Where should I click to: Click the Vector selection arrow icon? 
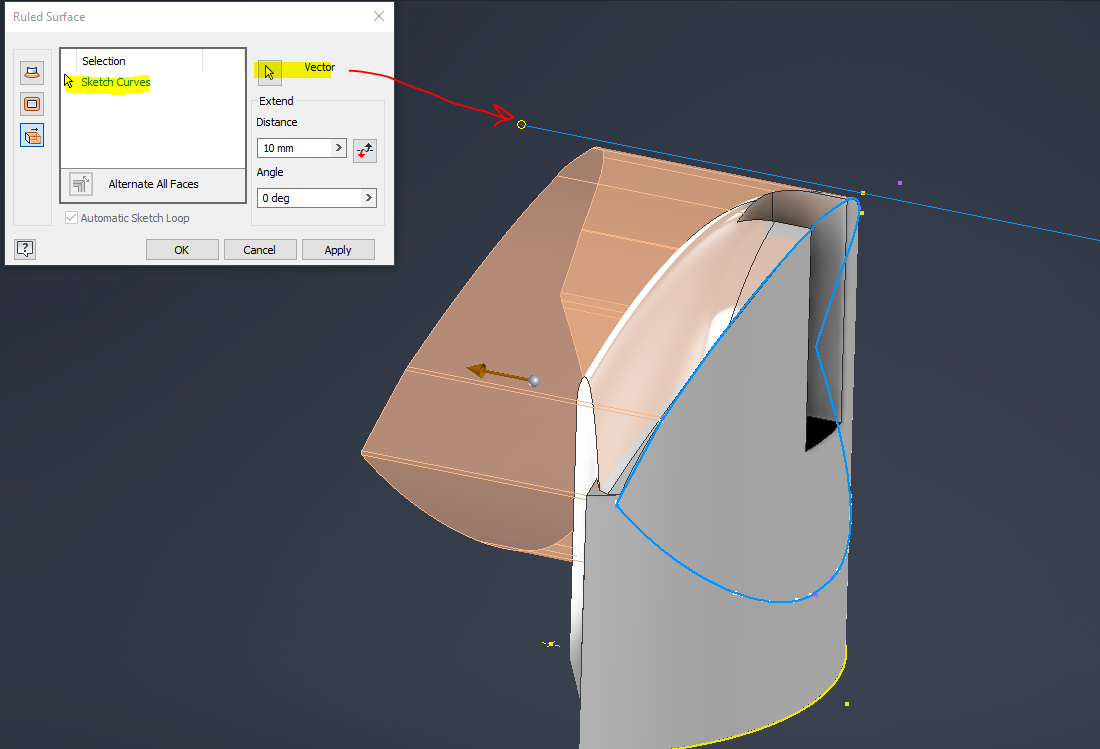[x=268, y=72]
